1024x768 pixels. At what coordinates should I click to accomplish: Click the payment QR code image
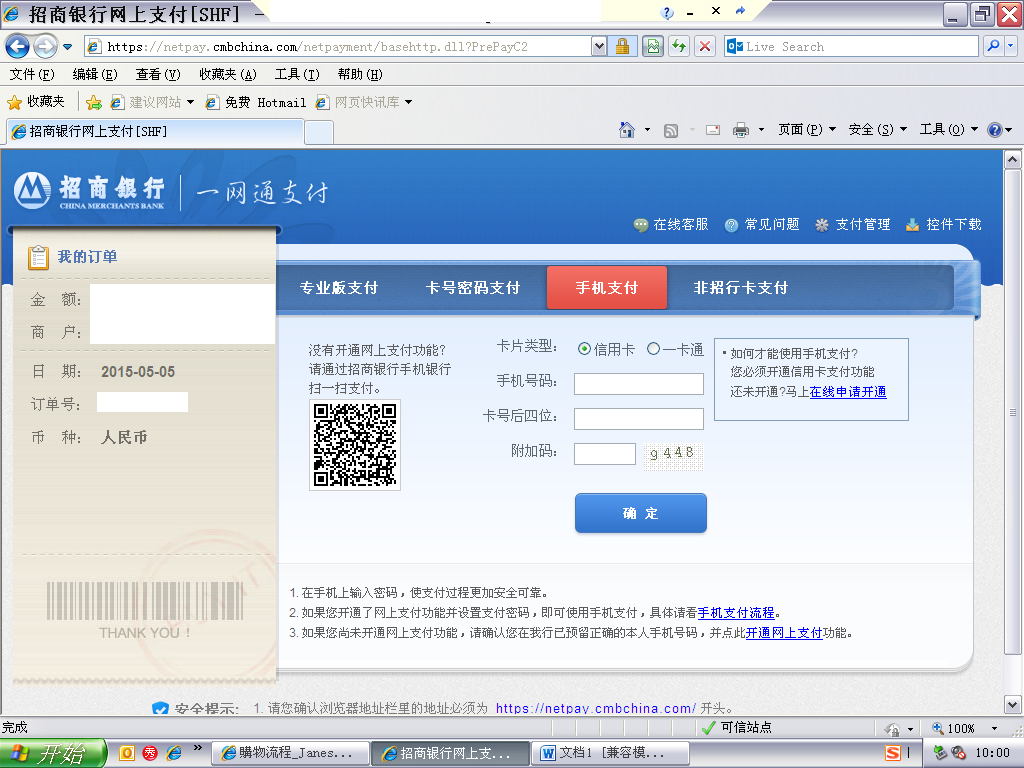coord(355,445)
